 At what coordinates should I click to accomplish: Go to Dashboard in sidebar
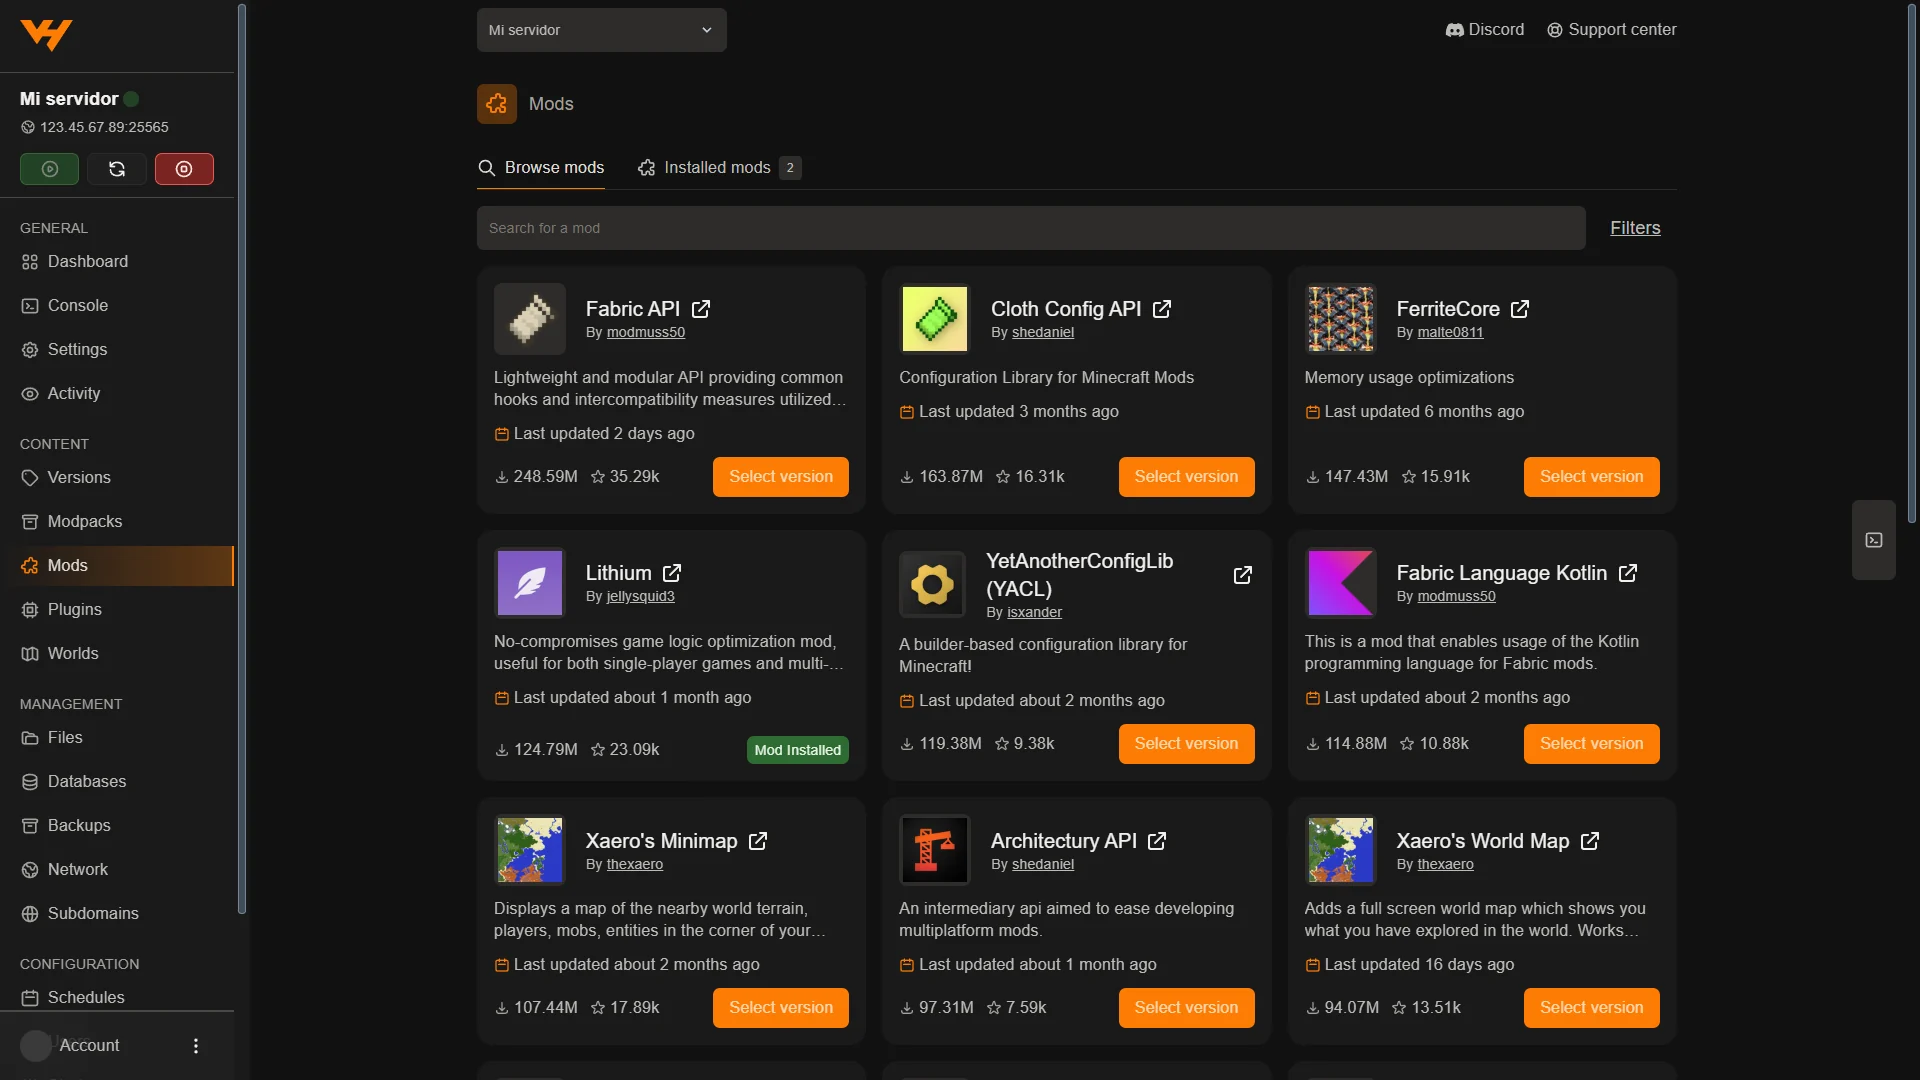pyautogui.click(x=117, y=262)
